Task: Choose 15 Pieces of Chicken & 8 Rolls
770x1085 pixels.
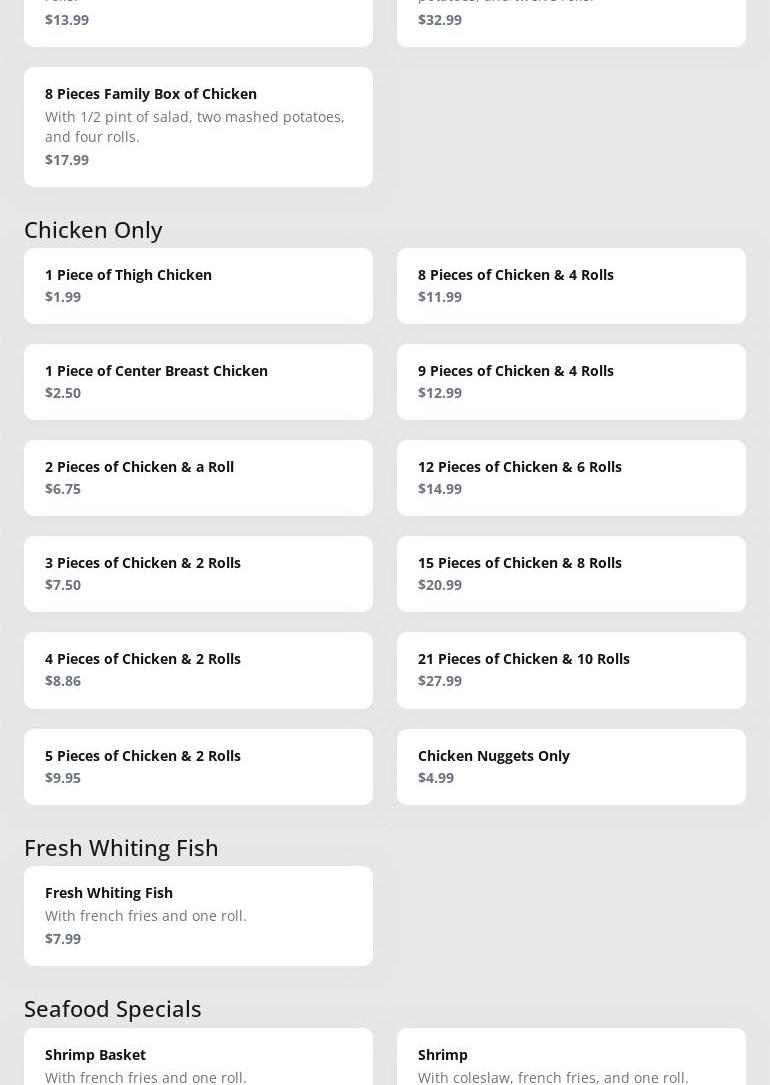Action: [571, 573]
